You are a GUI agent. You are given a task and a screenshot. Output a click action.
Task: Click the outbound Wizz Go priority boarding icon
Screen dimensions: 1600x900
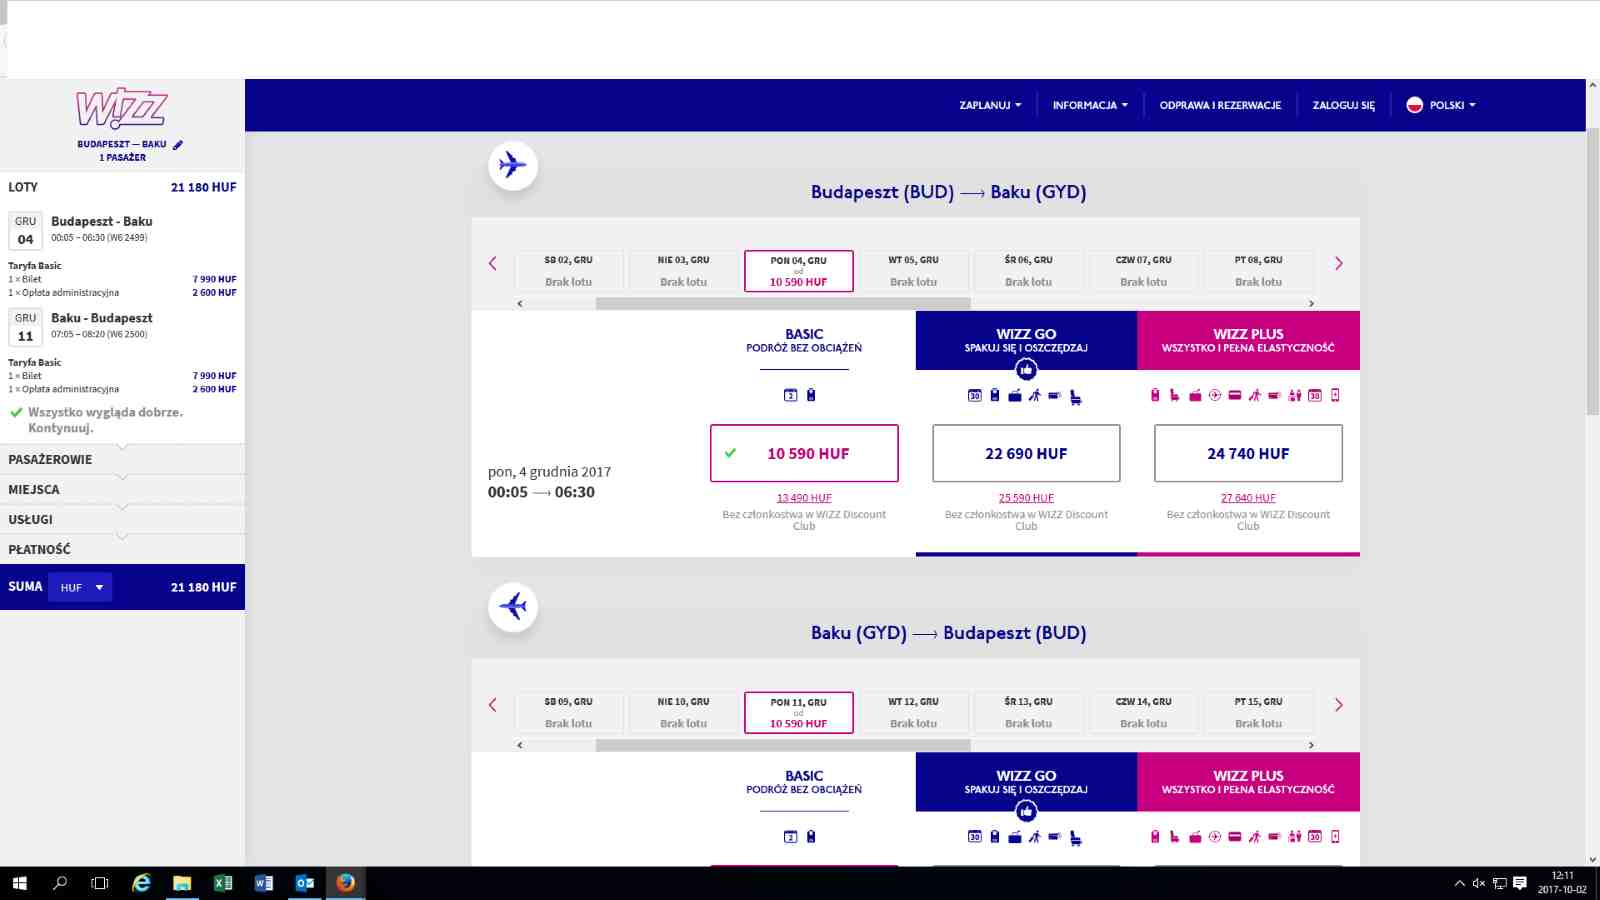tap(1035, 395)
